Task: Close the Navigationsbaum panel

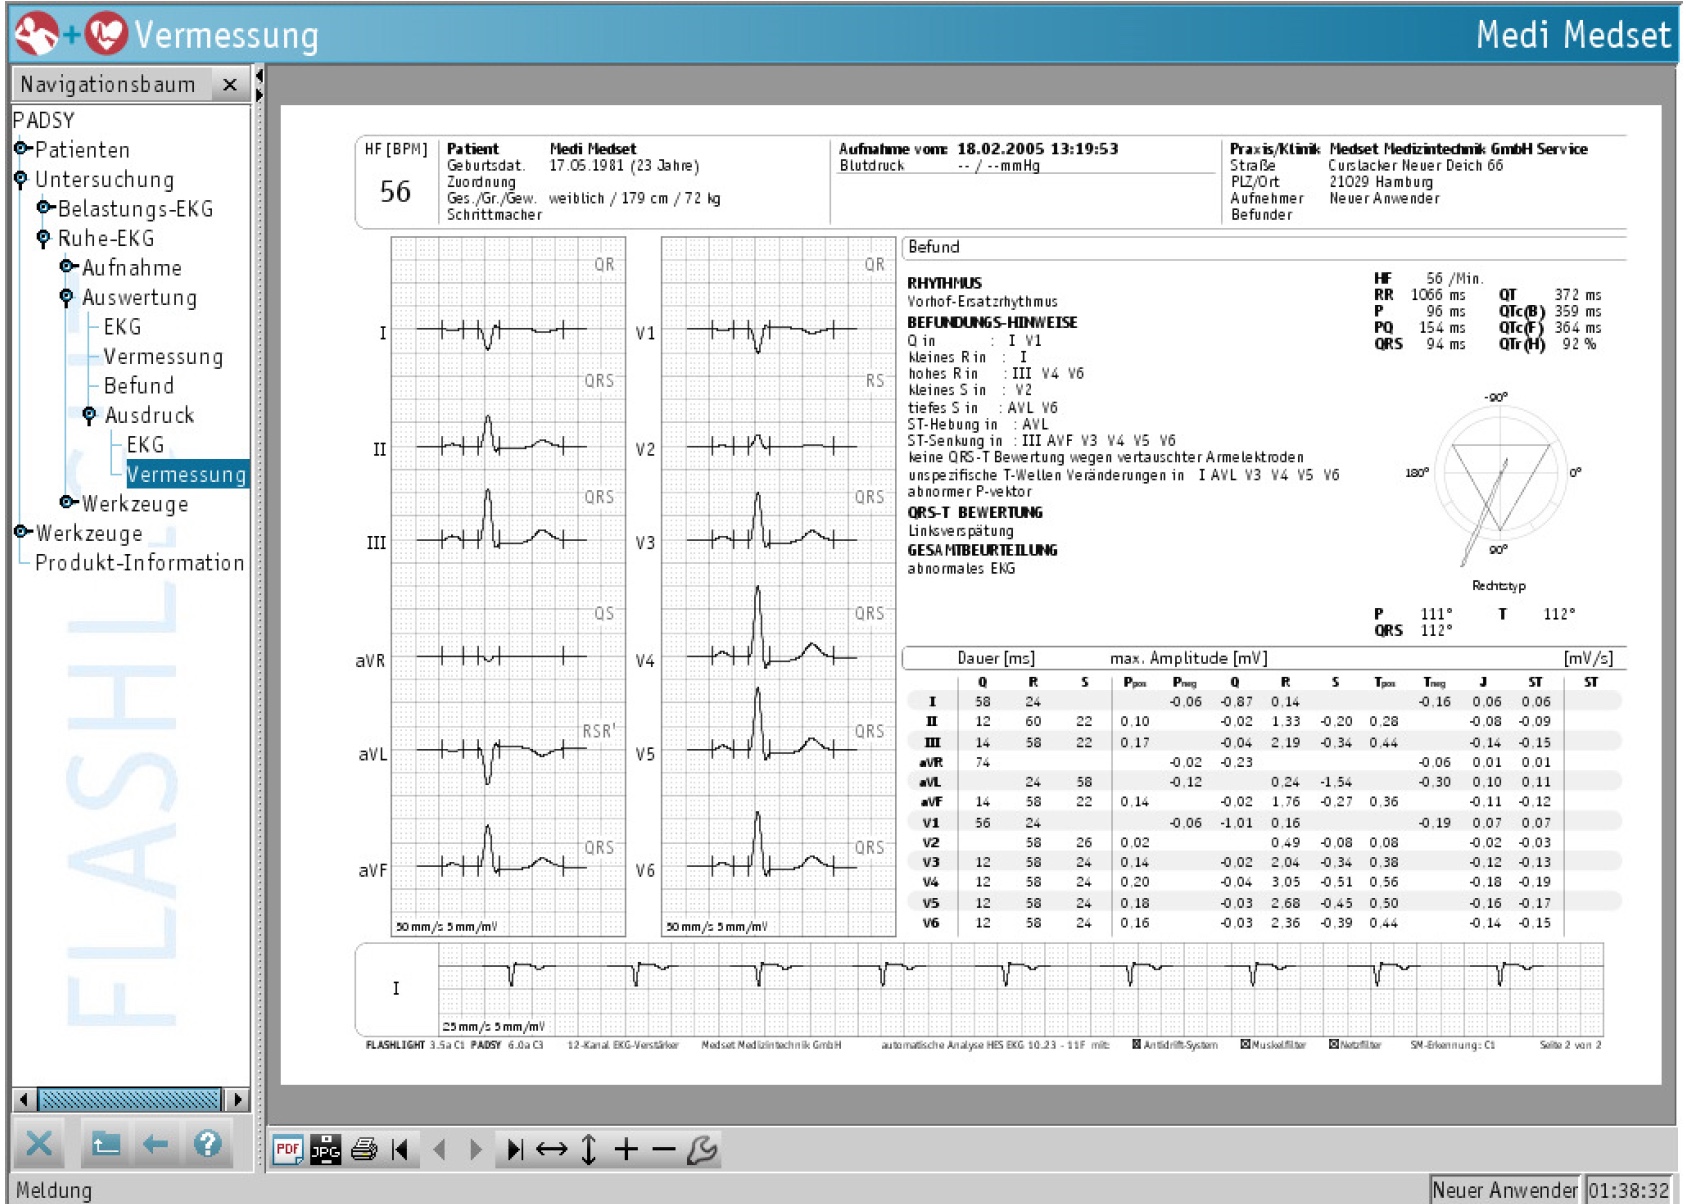Action: (x=230, y=85)
